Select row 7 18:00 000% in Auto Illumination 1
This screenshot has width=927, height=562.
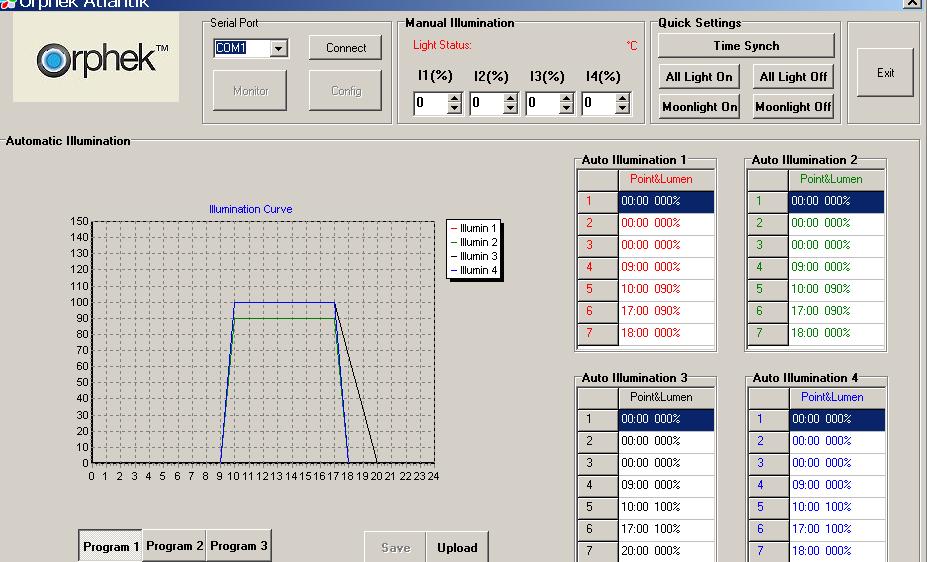[646, 333]
